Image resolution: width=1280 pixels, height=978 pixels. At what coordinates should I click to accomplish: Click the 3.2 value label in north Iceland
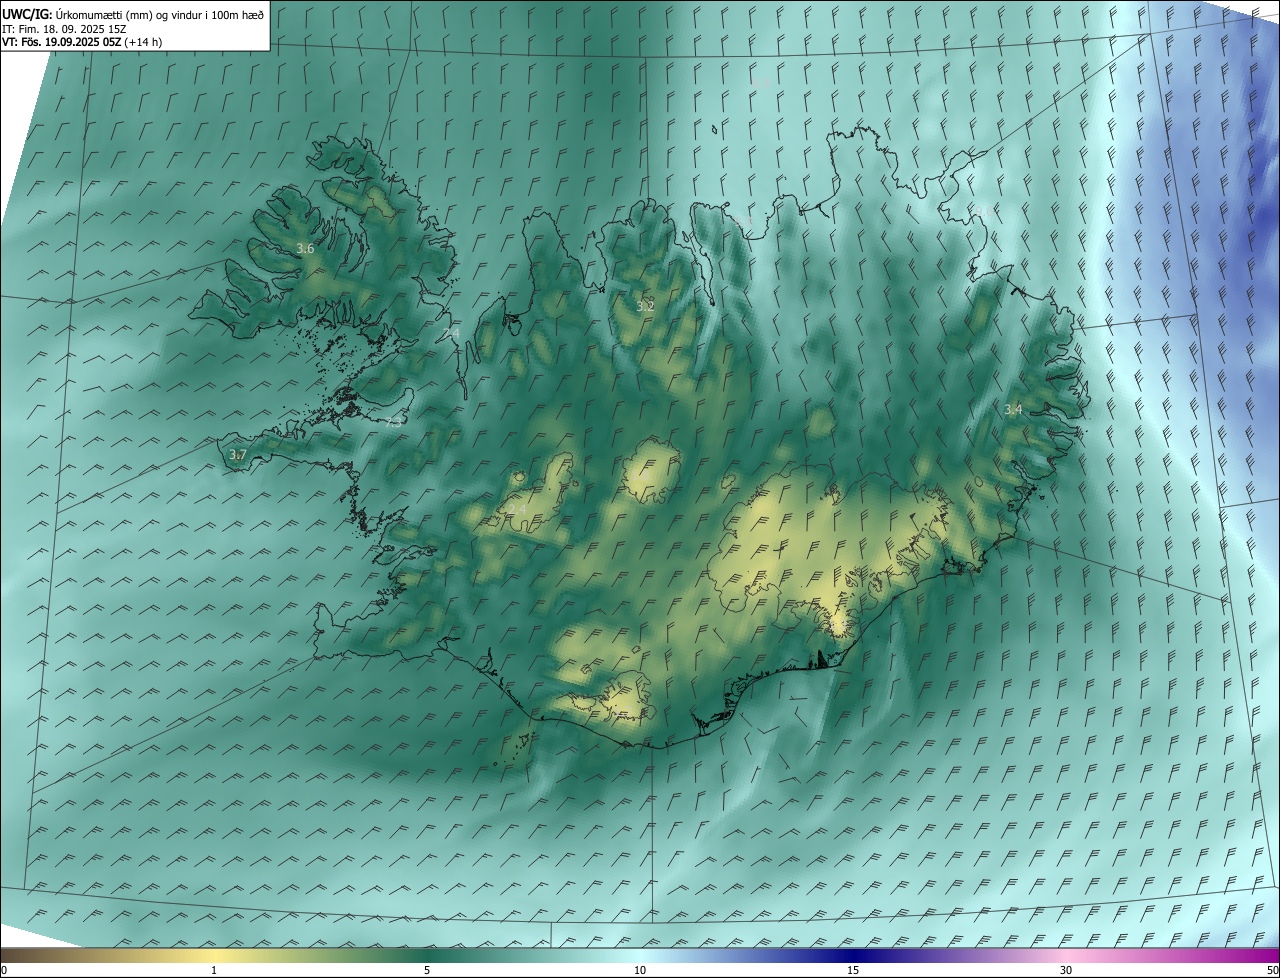tap(645, 306)
